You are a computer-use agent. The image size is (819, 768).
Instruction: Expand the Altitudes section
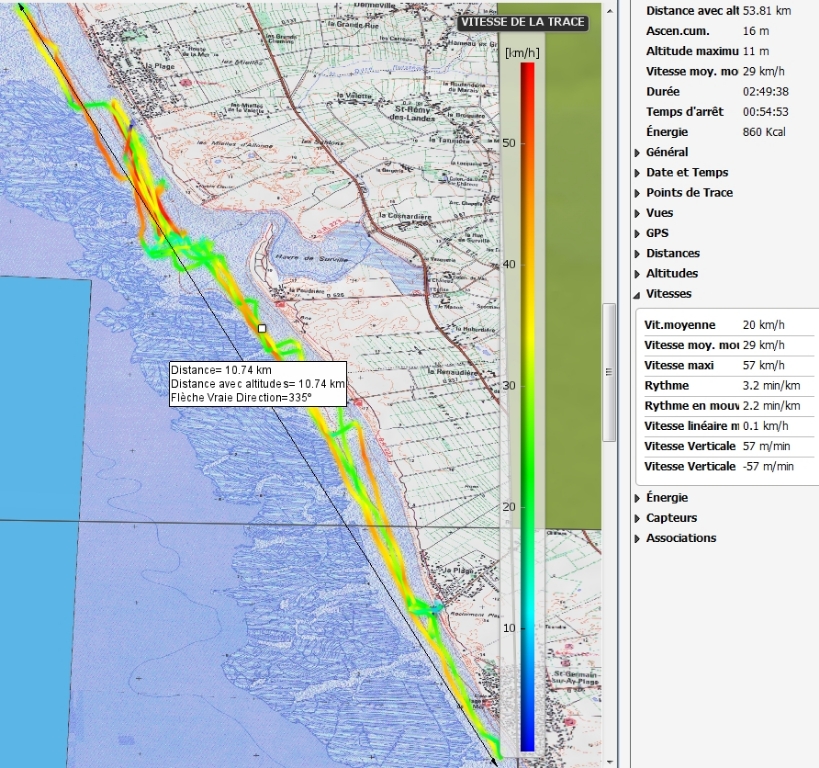click(x=671, y=273)
